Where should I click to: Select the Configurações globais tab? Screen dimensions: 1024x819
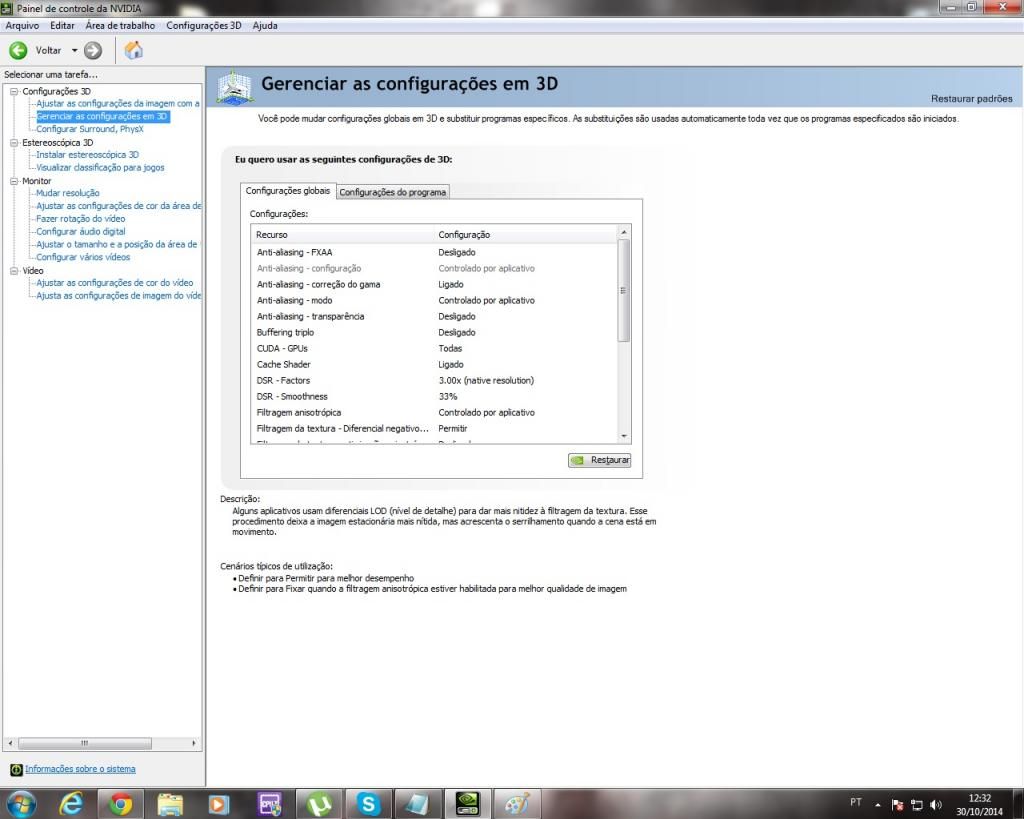pos(288,191)
